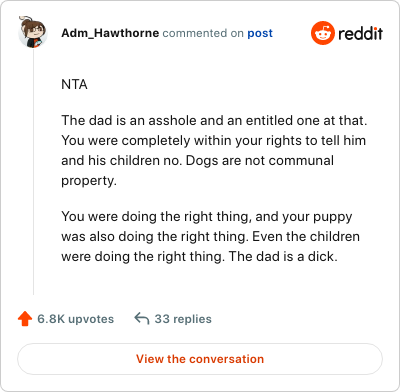Viewport: 400px width, 392px height.
Task: Open the Adm_Hawthorne username link
Action: pyautogui.click(x=110, y=33)
